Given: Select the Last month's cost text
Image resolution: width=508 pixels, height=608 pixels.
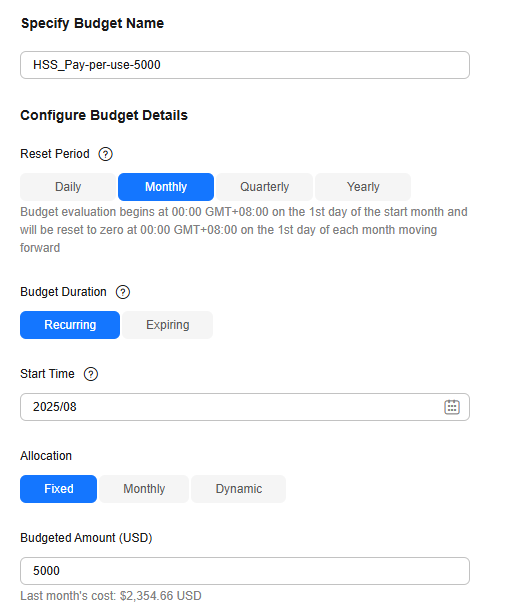Looking at the screenshot, I should (111, 596).
